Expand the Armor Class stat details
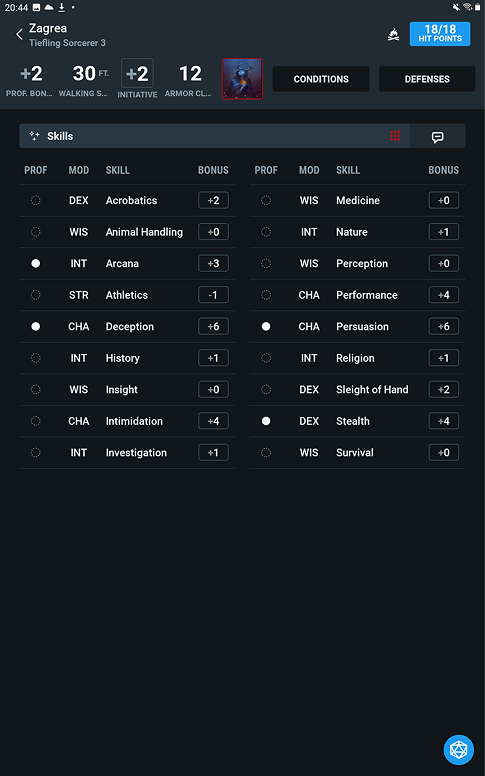This screenshot has width=485, height=776. point(189,80)
